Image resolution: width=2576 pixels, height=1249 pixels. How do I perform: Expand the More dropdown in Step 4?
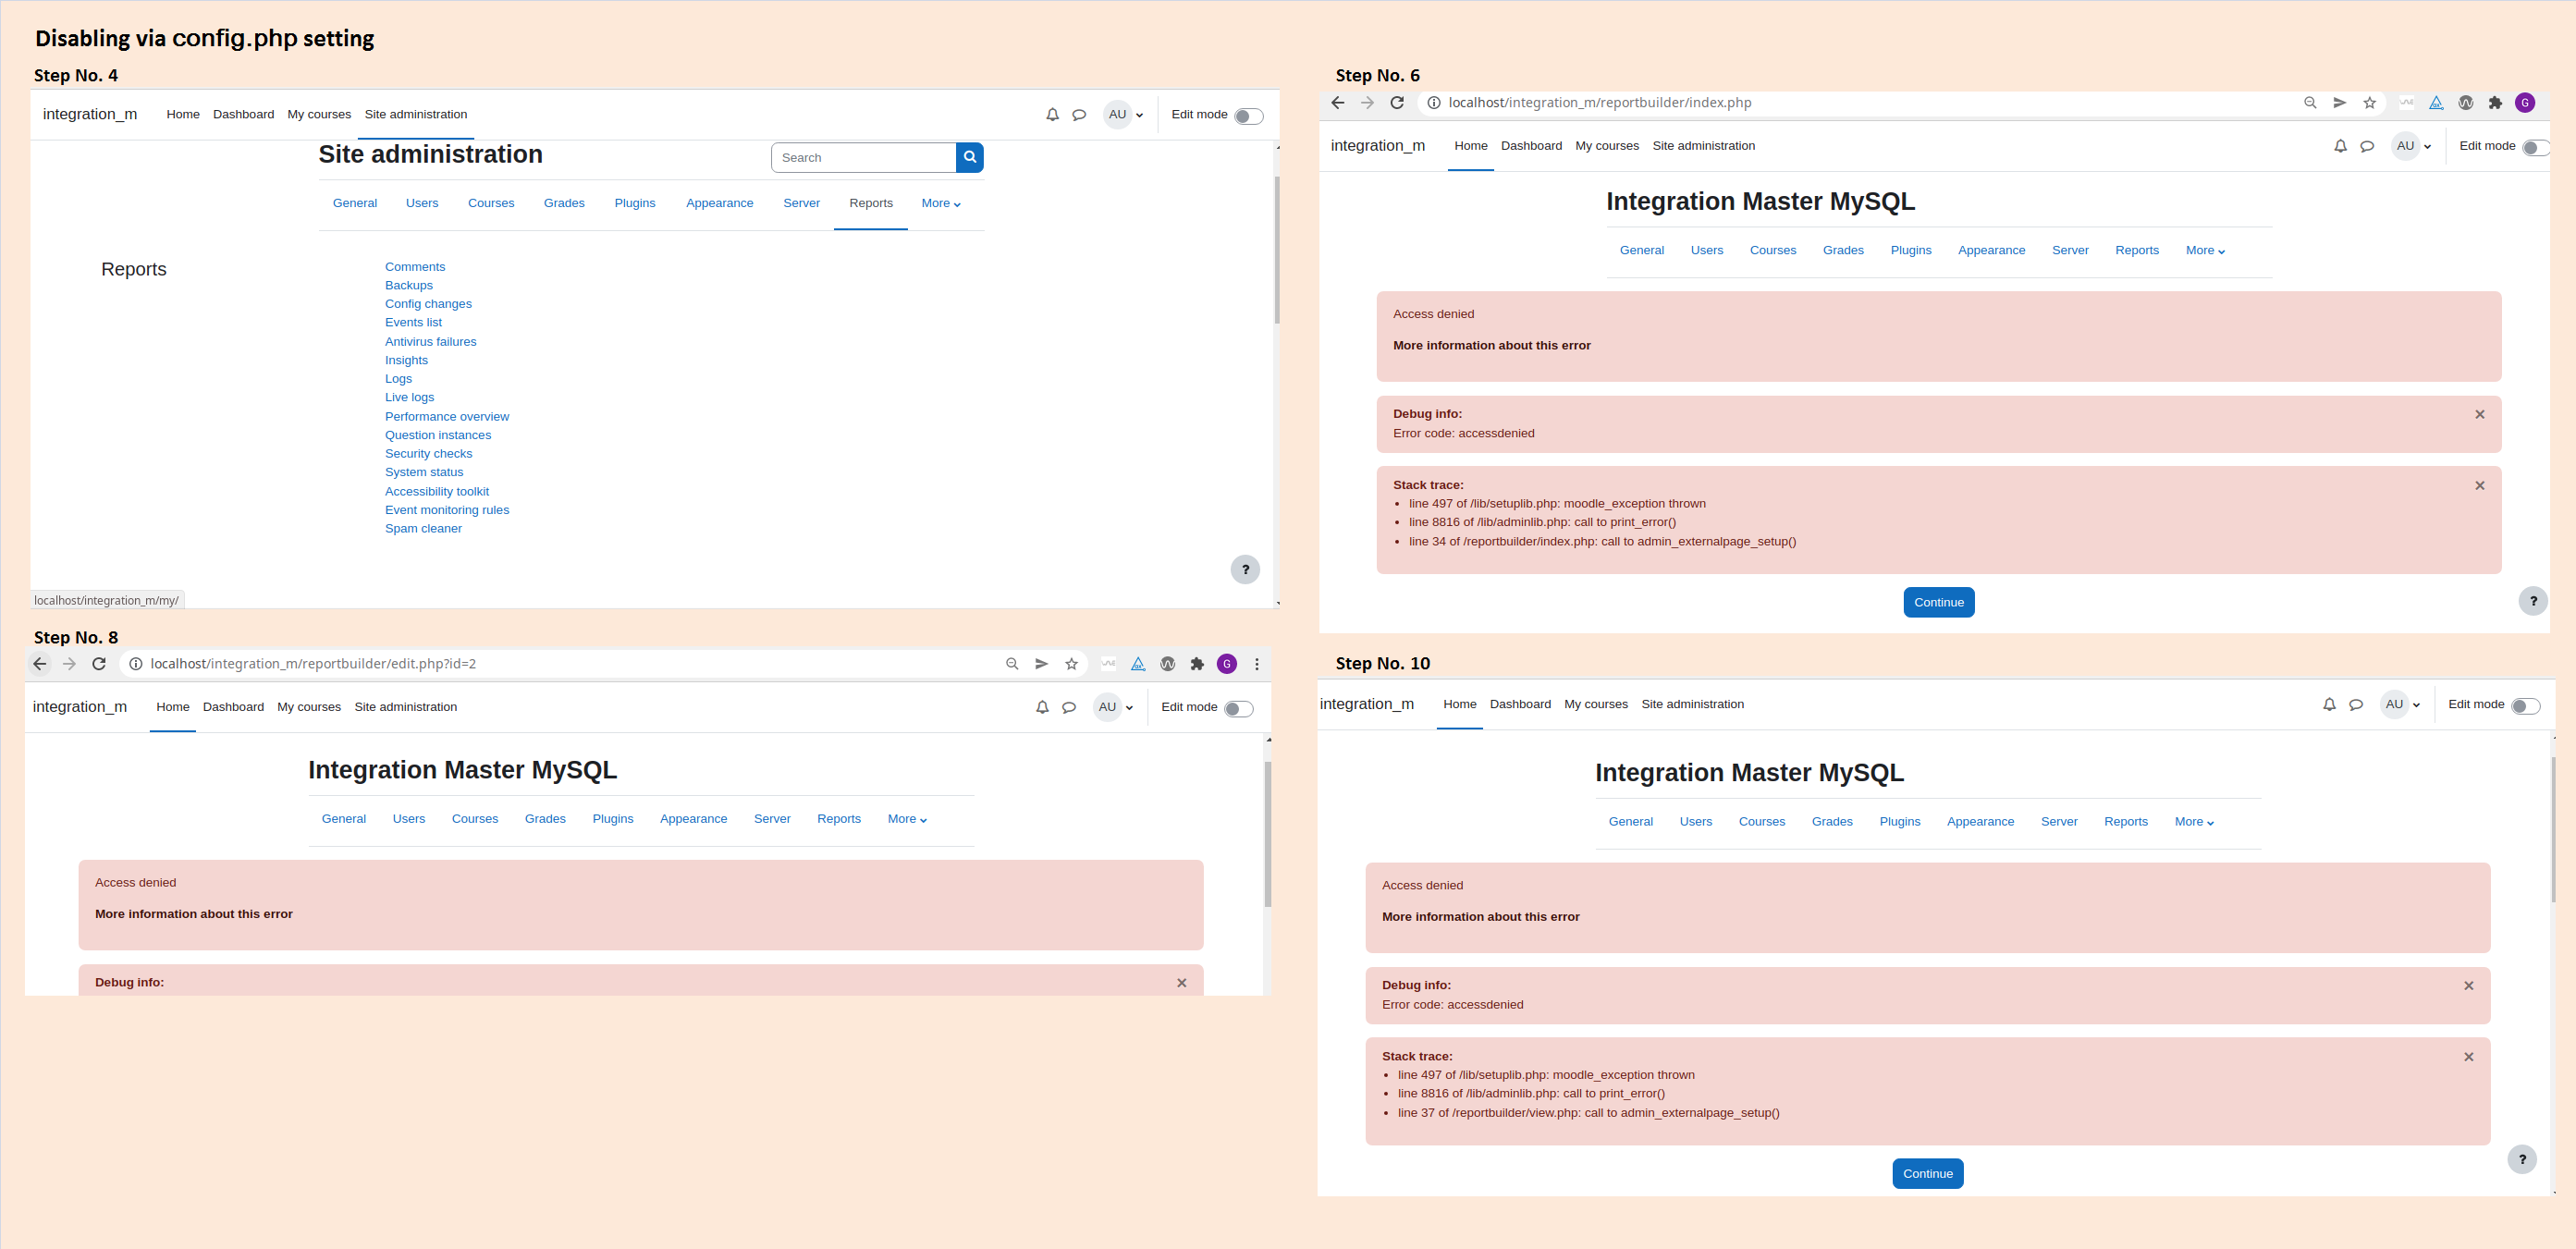pos(940,203)
